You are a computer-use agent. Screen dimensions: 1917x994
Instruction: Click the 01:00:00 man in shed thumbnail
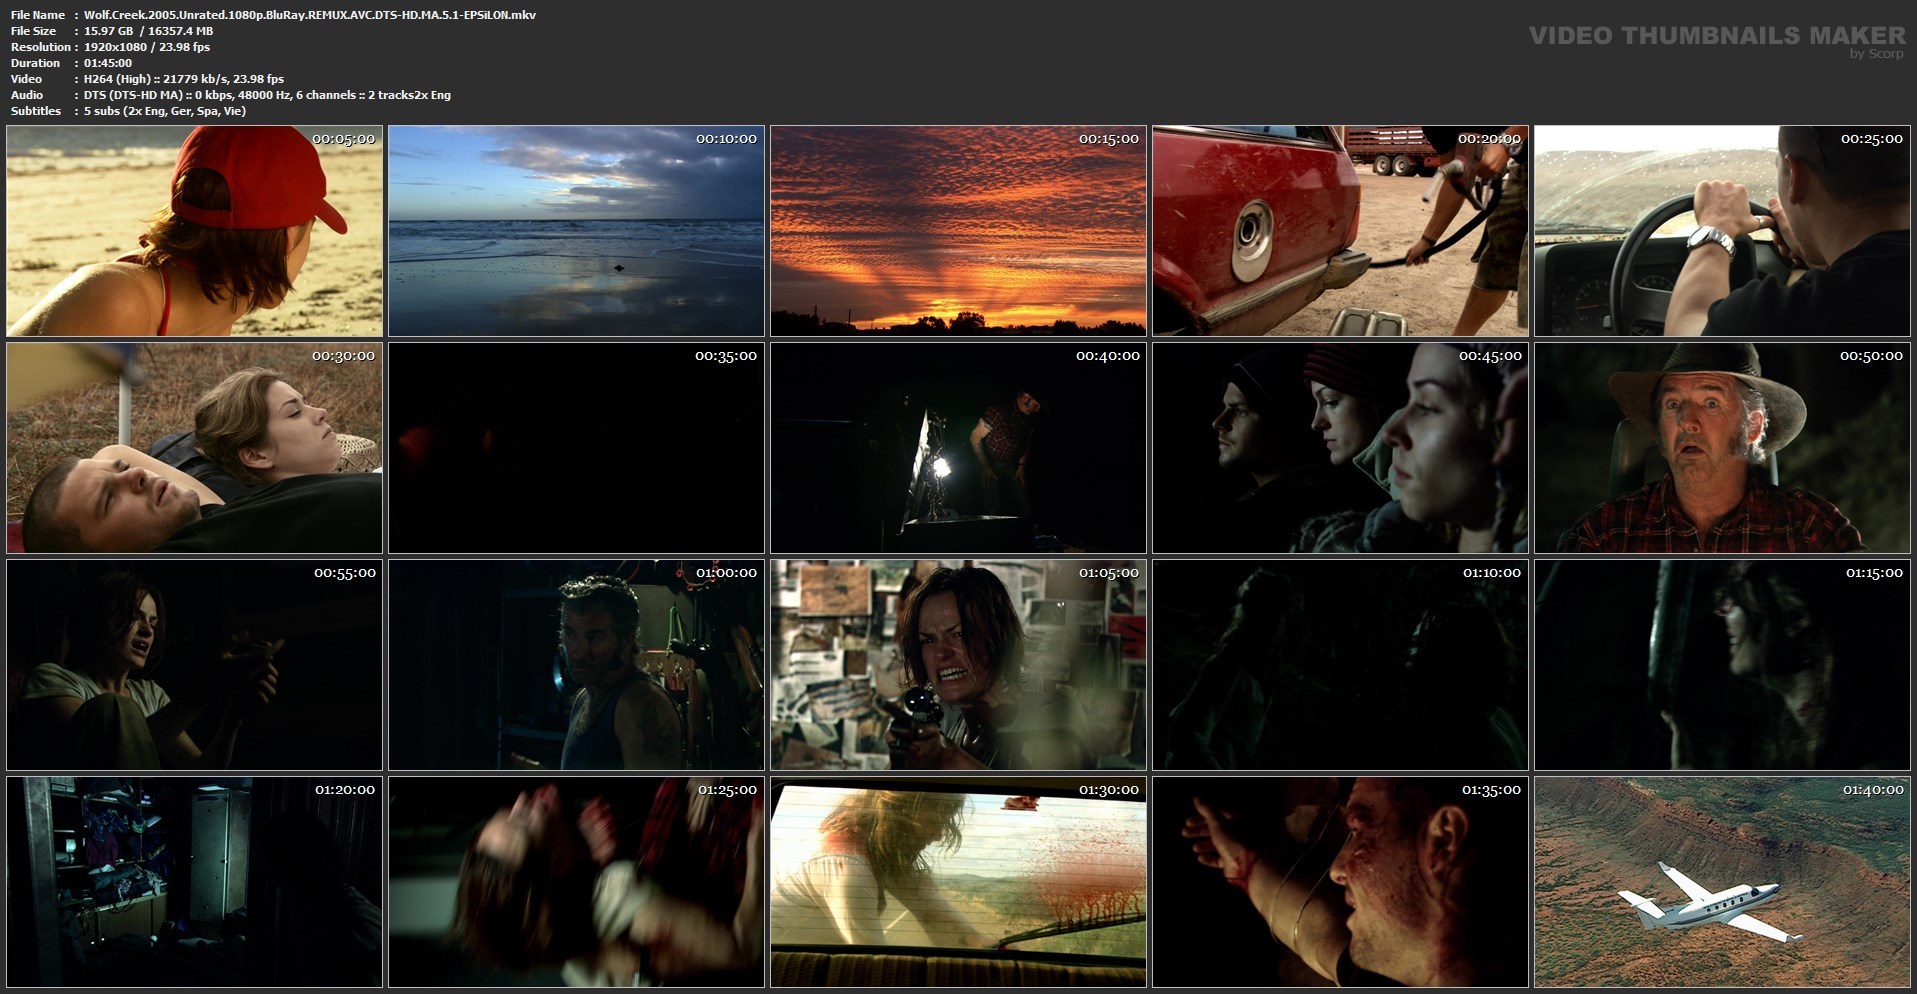coord(576,665)
